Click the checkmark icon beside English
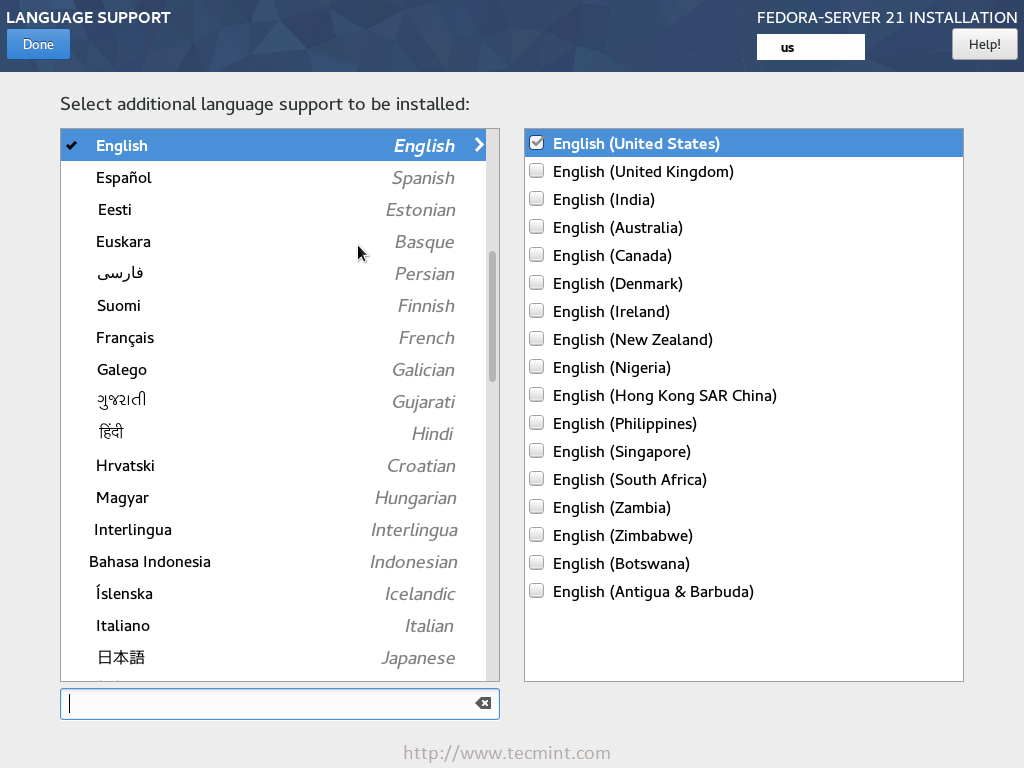Viewport: 1024px width, 768px height. (71, 145)
